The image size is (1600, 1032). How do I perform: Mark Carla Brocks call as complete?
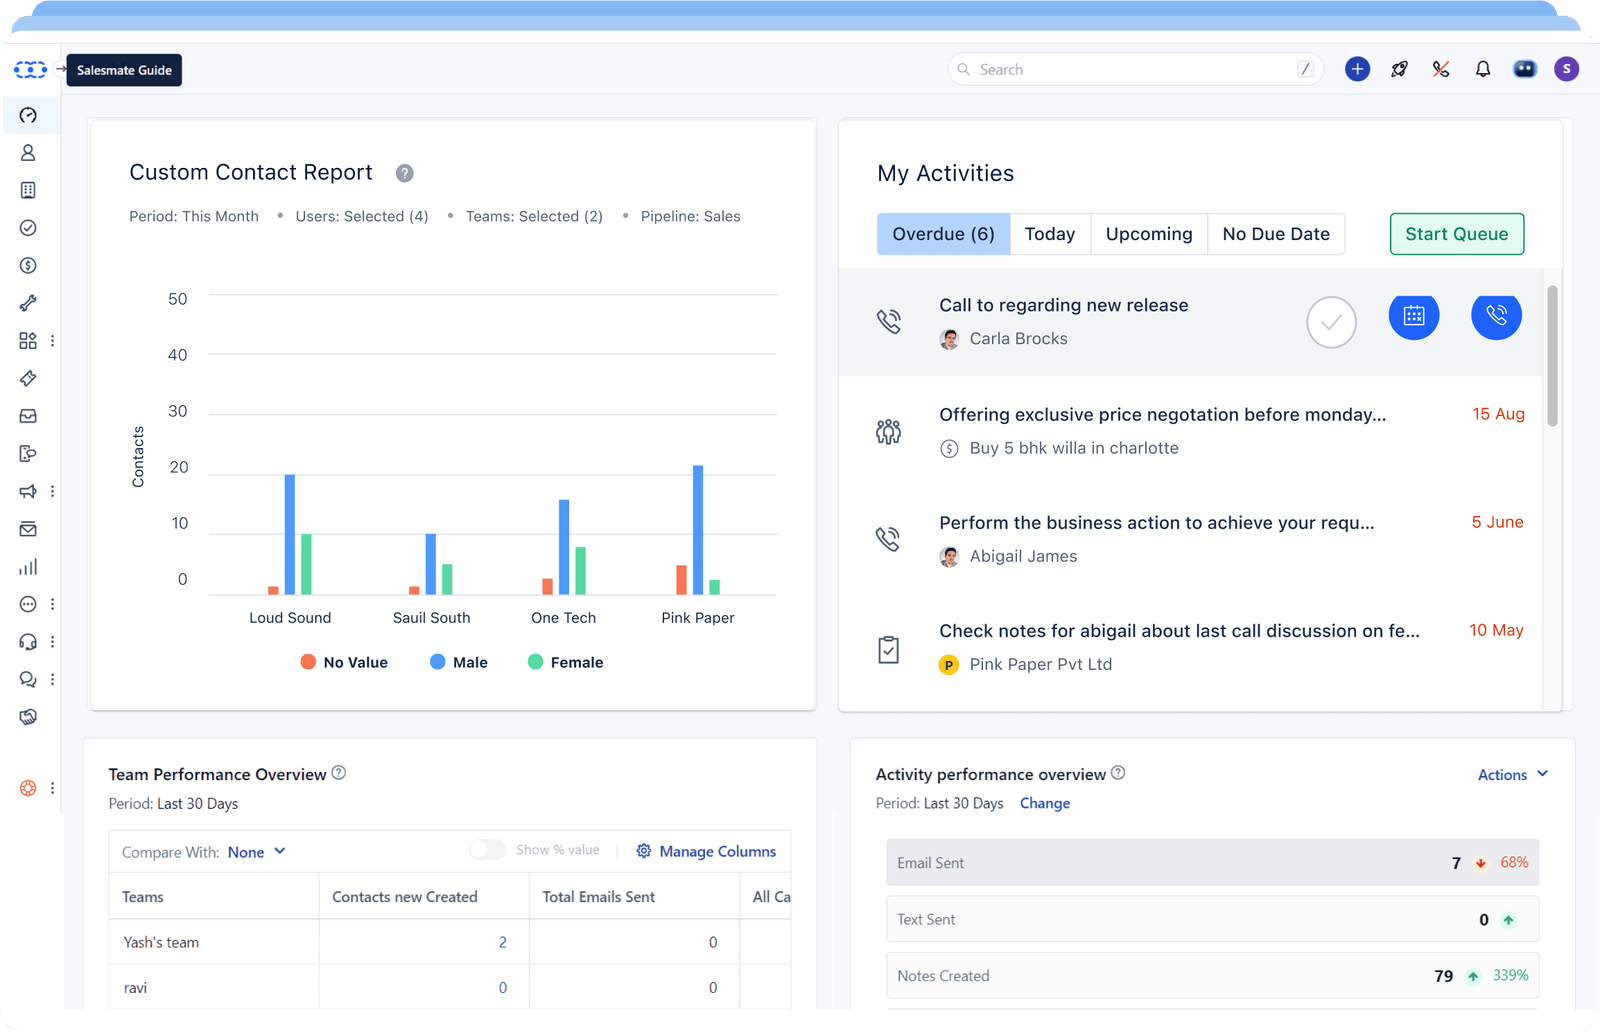pyautogui.click(x=1331, y=323)
